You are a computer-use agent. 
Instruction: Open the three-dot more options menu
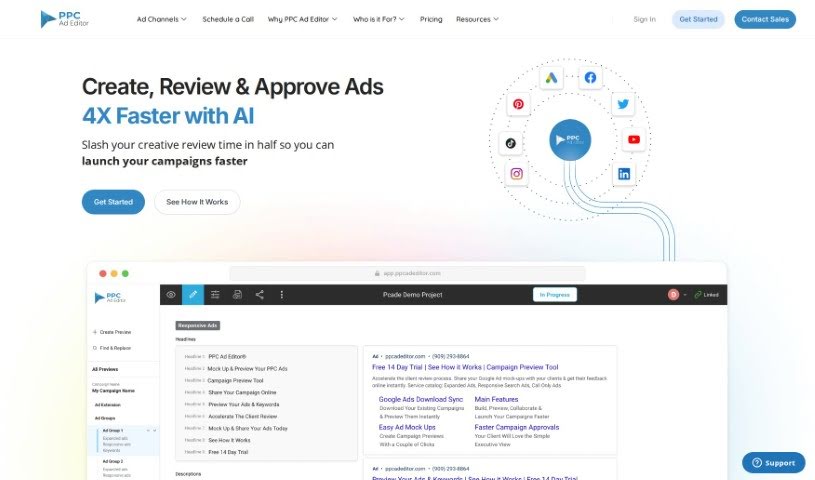click(x=282, y=294)
